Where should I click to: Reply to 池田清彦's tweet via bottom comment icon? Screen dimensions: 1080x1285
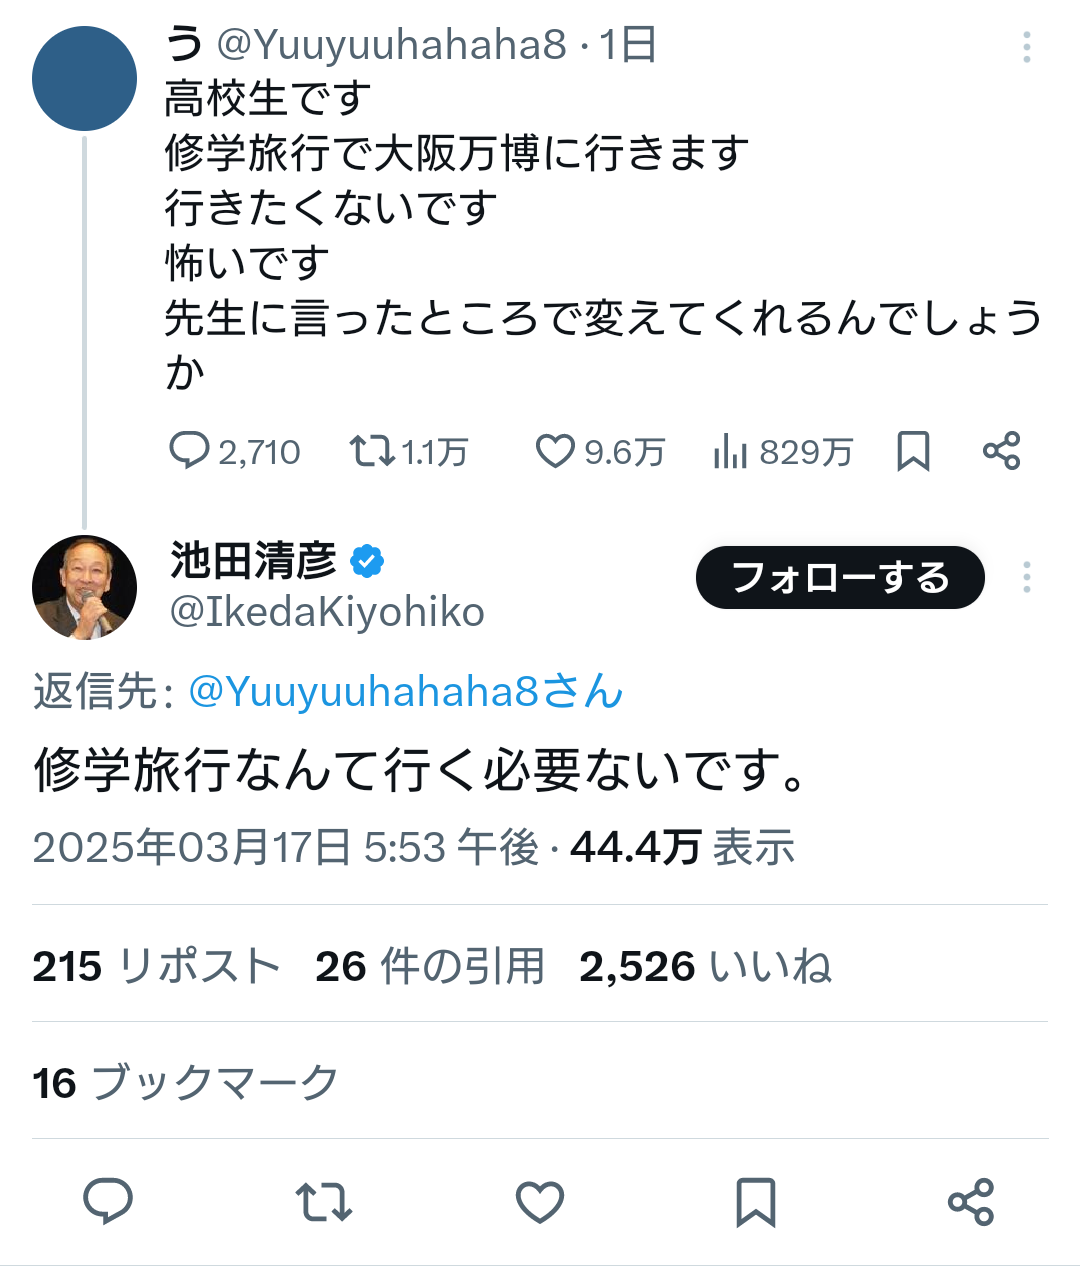point(108,1201)
